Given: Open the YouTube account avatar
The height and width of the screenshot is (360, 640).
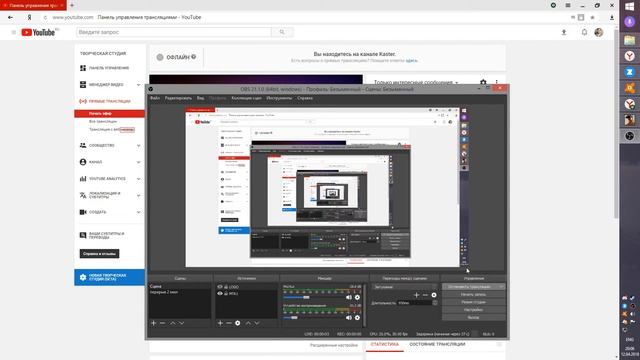Looking at the screenshot, I should (x=599, y=32).
